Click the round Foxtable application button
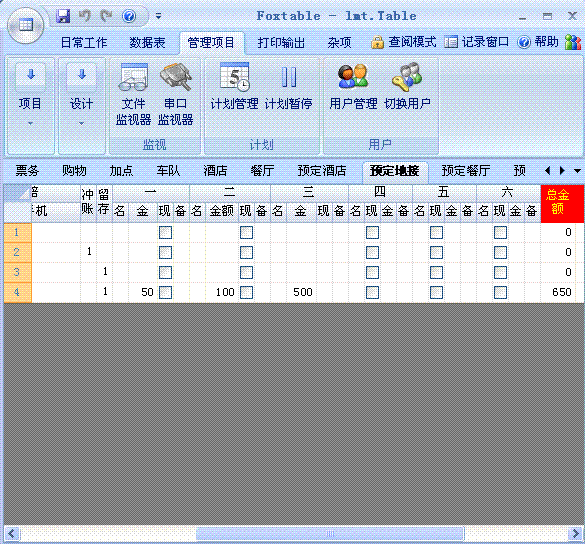This screenshot has width=585, height=544. click(x=25, y=26)
